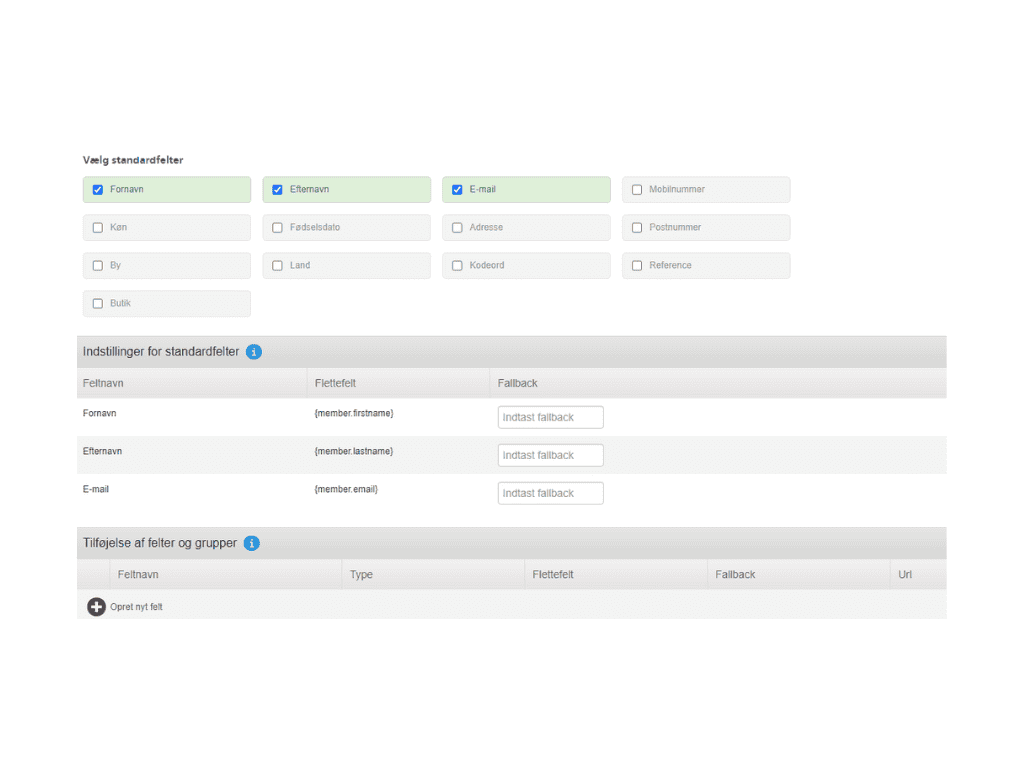Screen dimensions: 1024x768
Task: Disable the E-mail standard field checkbox
Action: pyautogui.click(x=457, y=190)
